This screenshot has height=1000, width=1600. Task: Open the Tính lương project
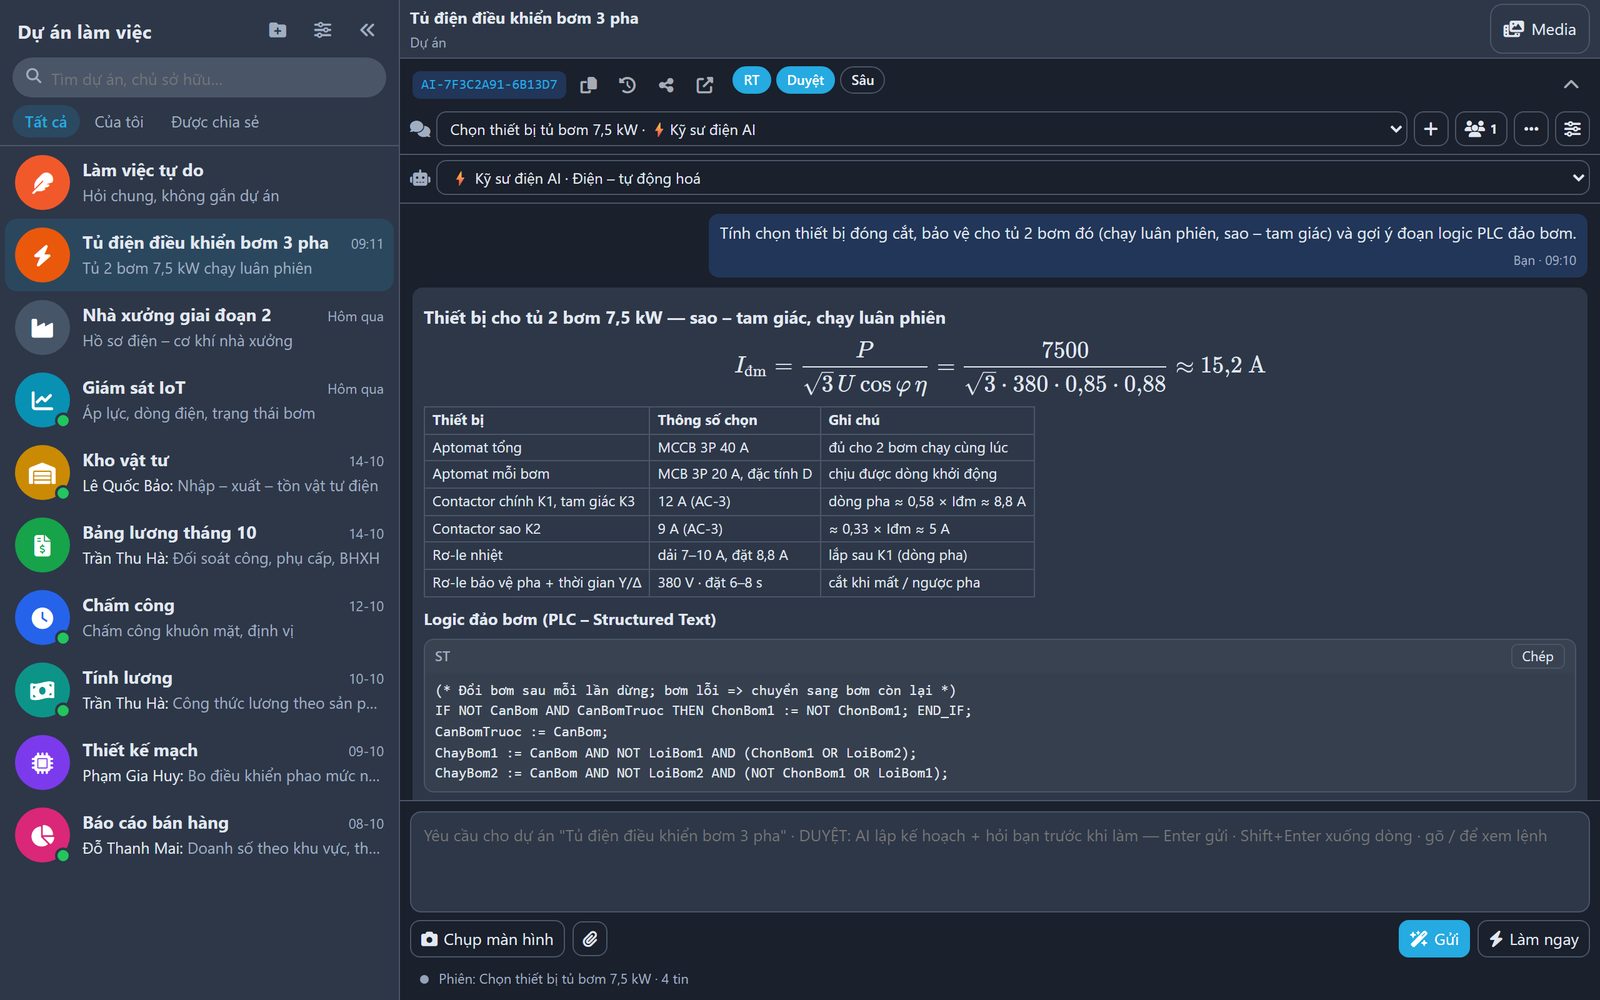point(199,690)
